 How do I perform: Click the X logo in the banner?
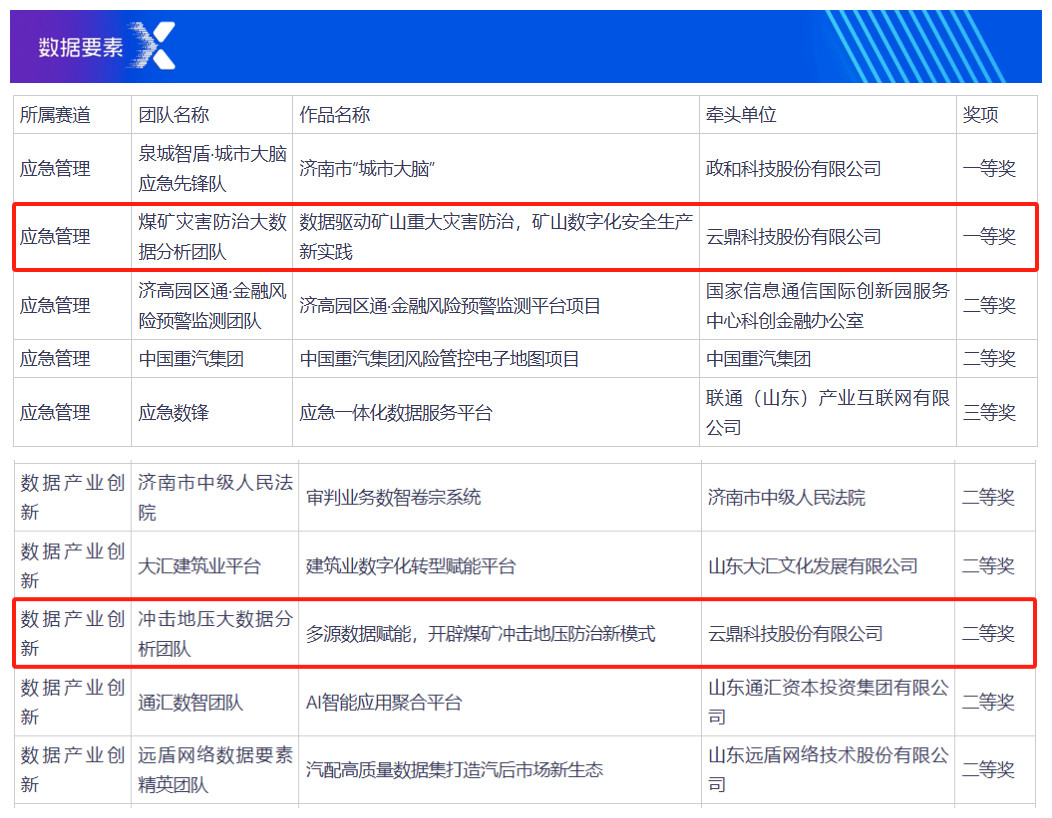pyautogui.click(x=153, y=46)
